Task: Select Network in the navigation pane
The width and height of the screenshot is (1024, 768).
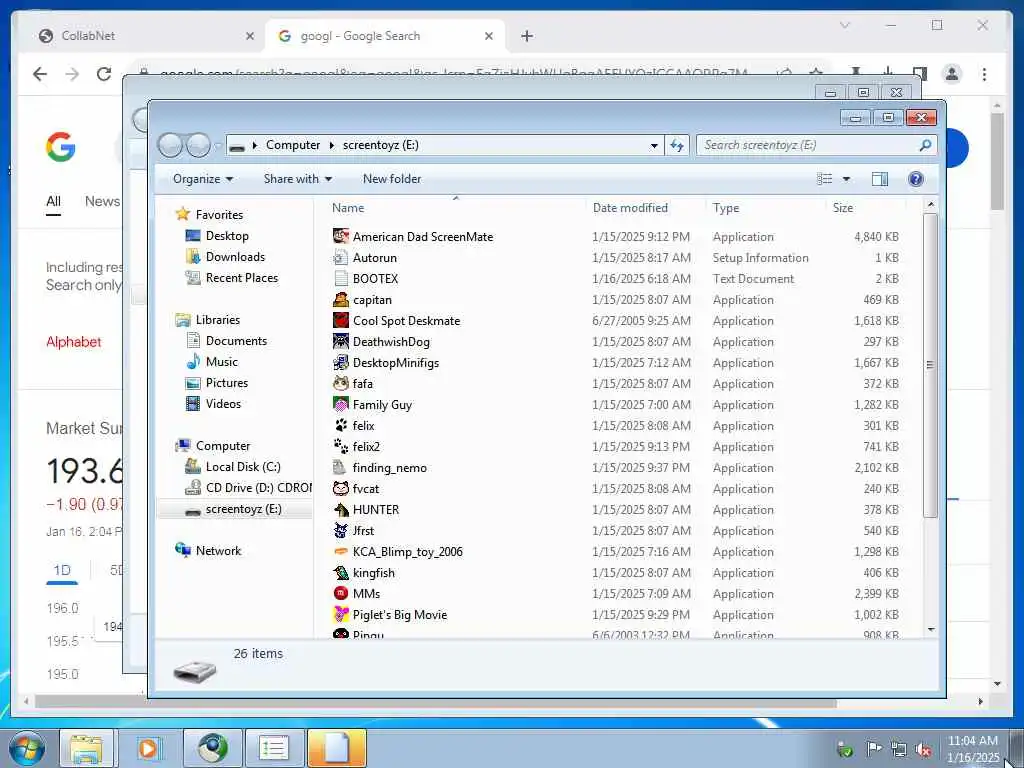Action: [x=218, y=551]
